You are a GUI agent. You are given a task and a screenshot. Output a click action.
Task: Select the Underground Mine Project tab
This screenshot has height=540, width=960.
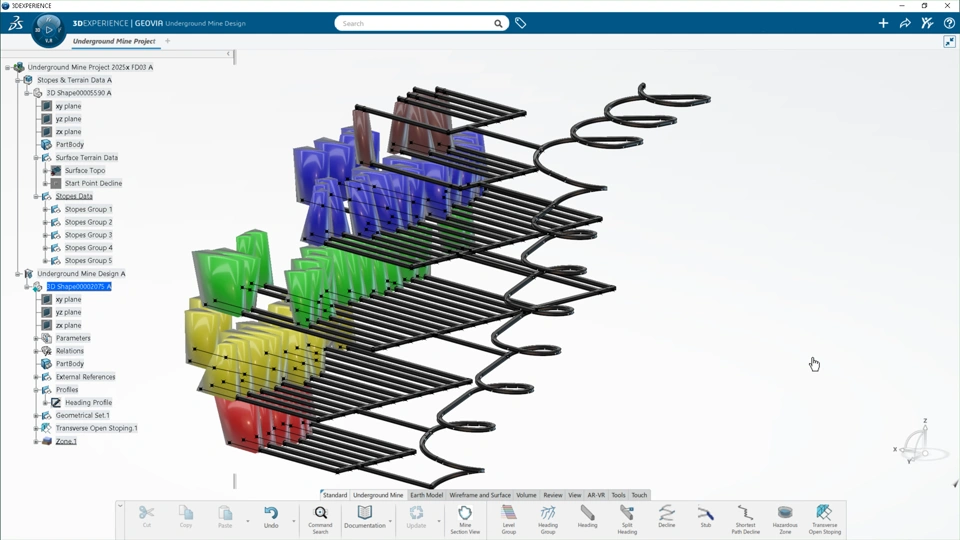[114, 41]
